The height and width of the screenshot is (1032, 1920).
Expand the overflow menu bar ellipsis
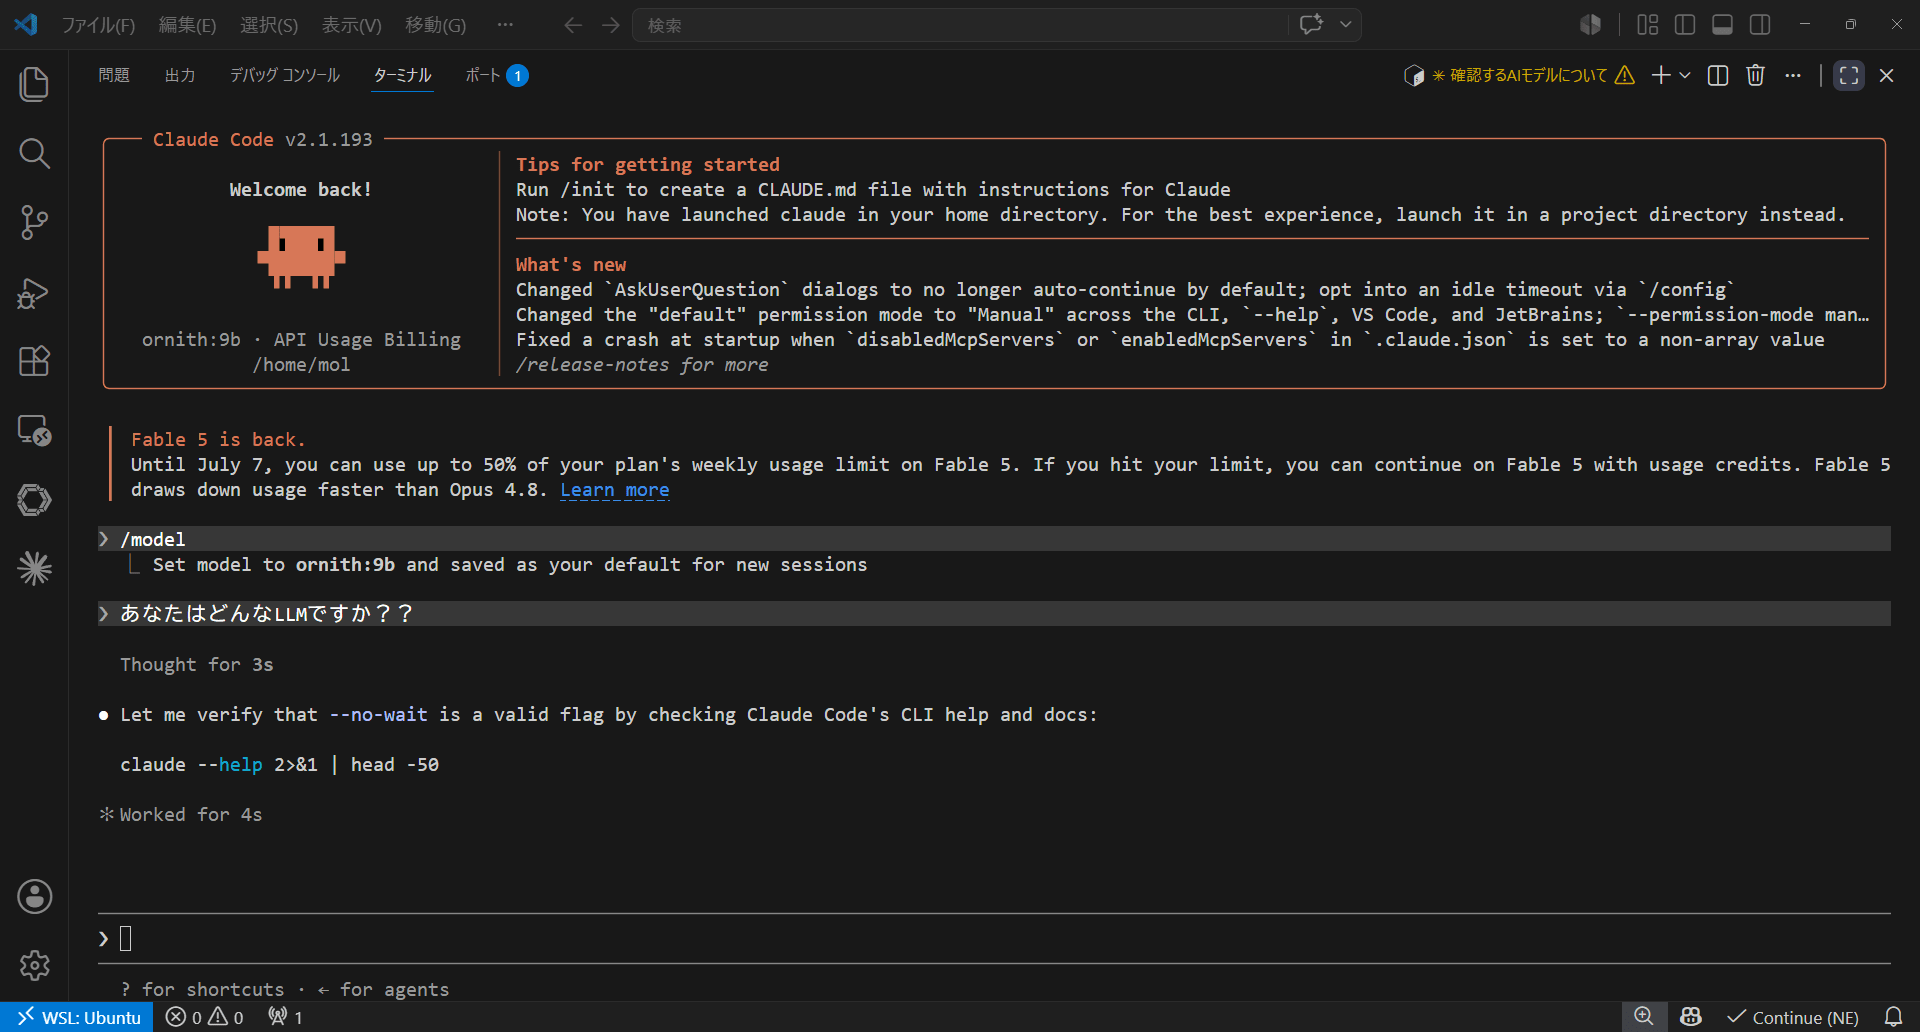point(505,25)
